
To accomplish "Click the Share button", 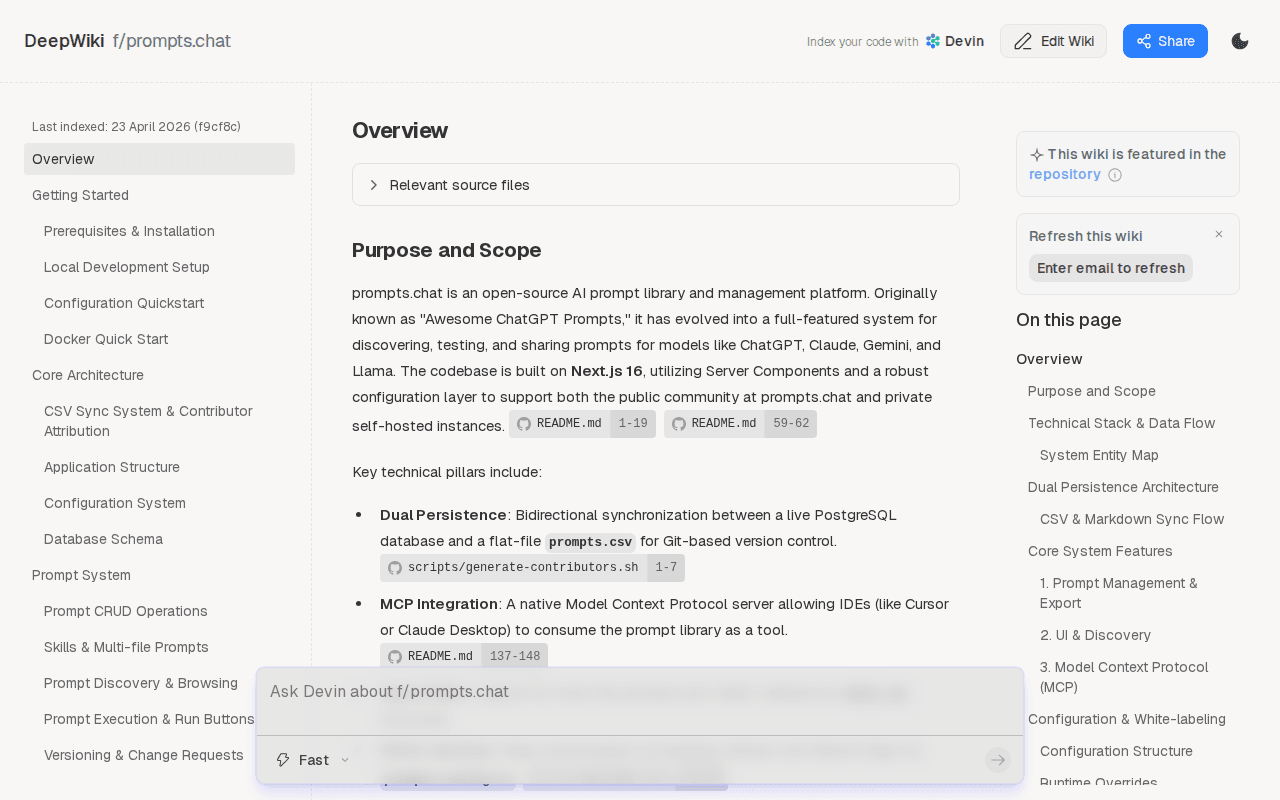I will [x=1165, y=41].
